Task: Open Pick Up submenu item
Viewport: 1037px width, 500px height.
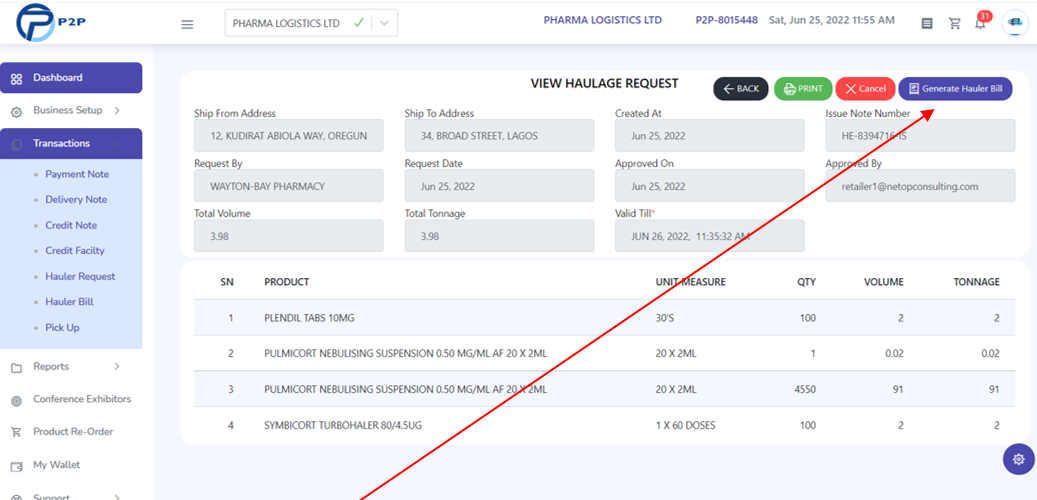Action: pyautogui.click(x=62, y=327)
